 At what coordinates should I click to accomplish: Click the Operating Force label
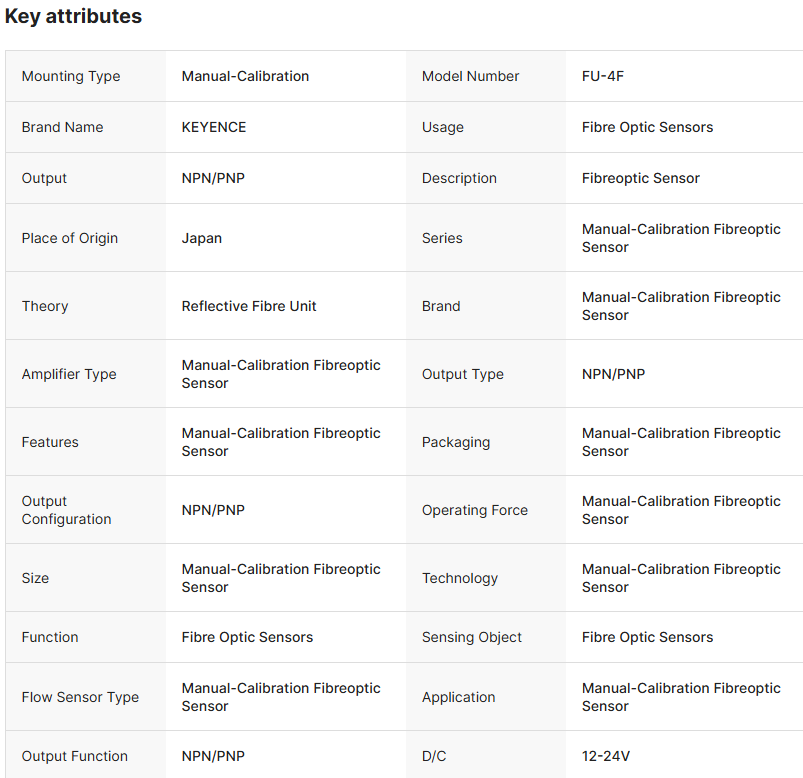pyautogui.click(x=475, y=510)
